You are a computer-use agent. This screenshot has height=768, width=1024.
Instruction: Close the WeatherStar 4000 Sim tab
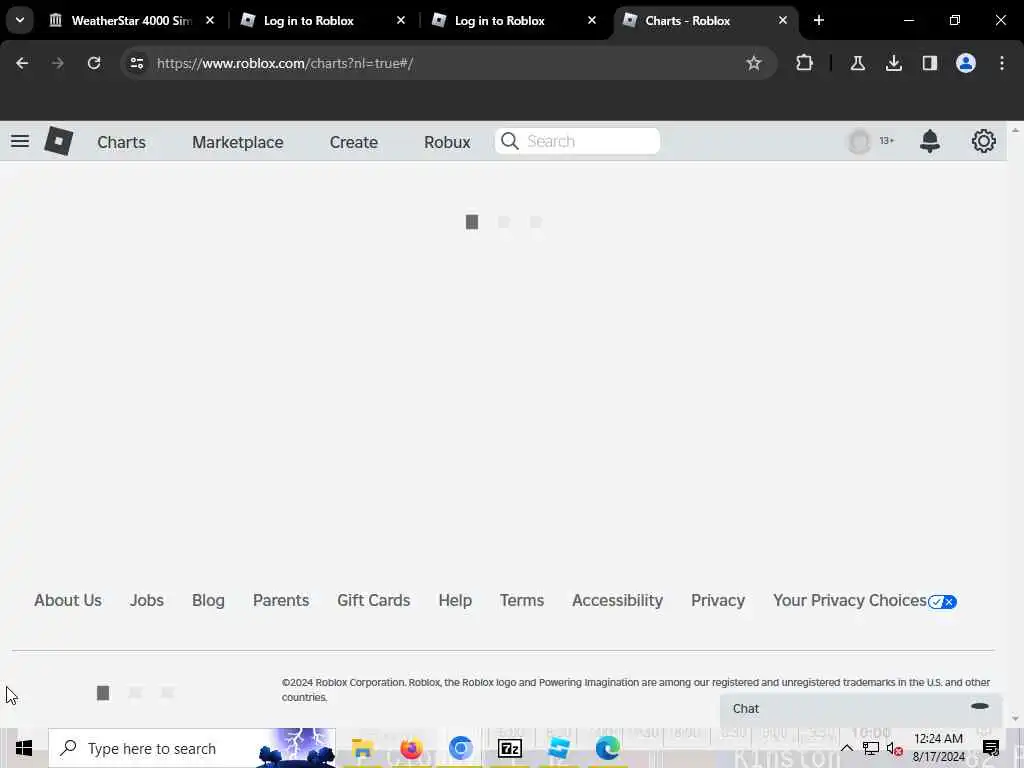click(x=210, y=20)
